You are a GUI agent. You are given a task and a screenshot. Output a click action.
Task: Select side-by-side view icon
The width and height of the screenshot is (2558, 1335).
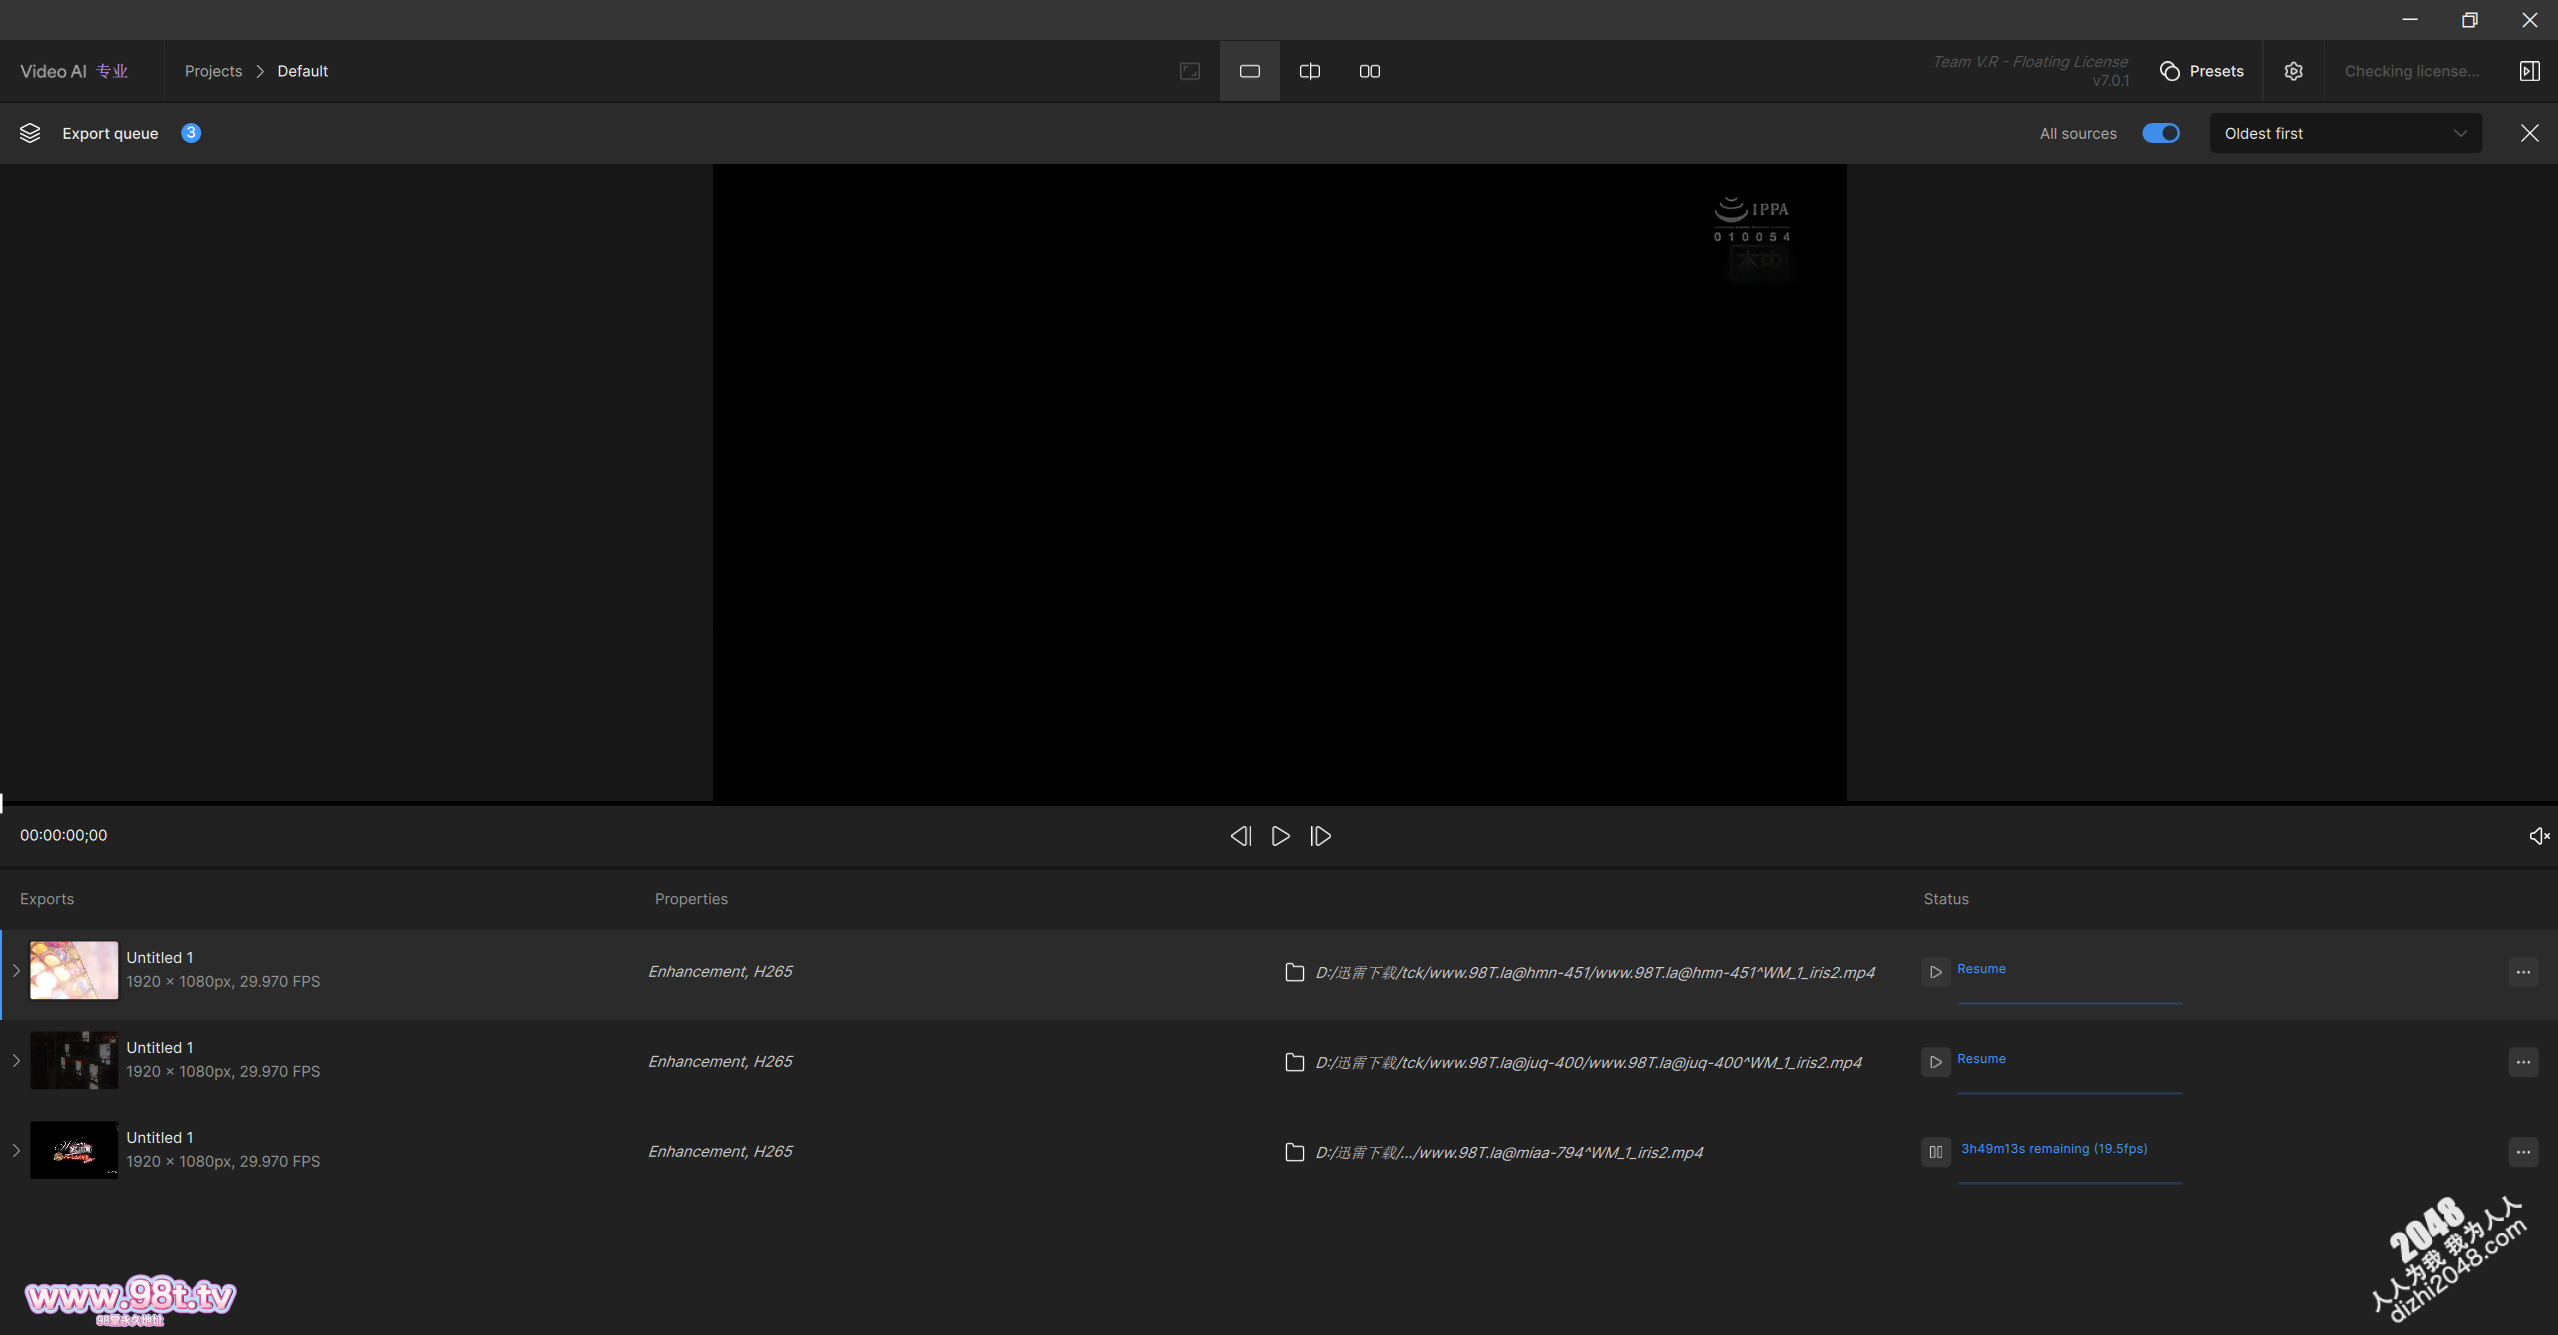[x=1369, y=71]
